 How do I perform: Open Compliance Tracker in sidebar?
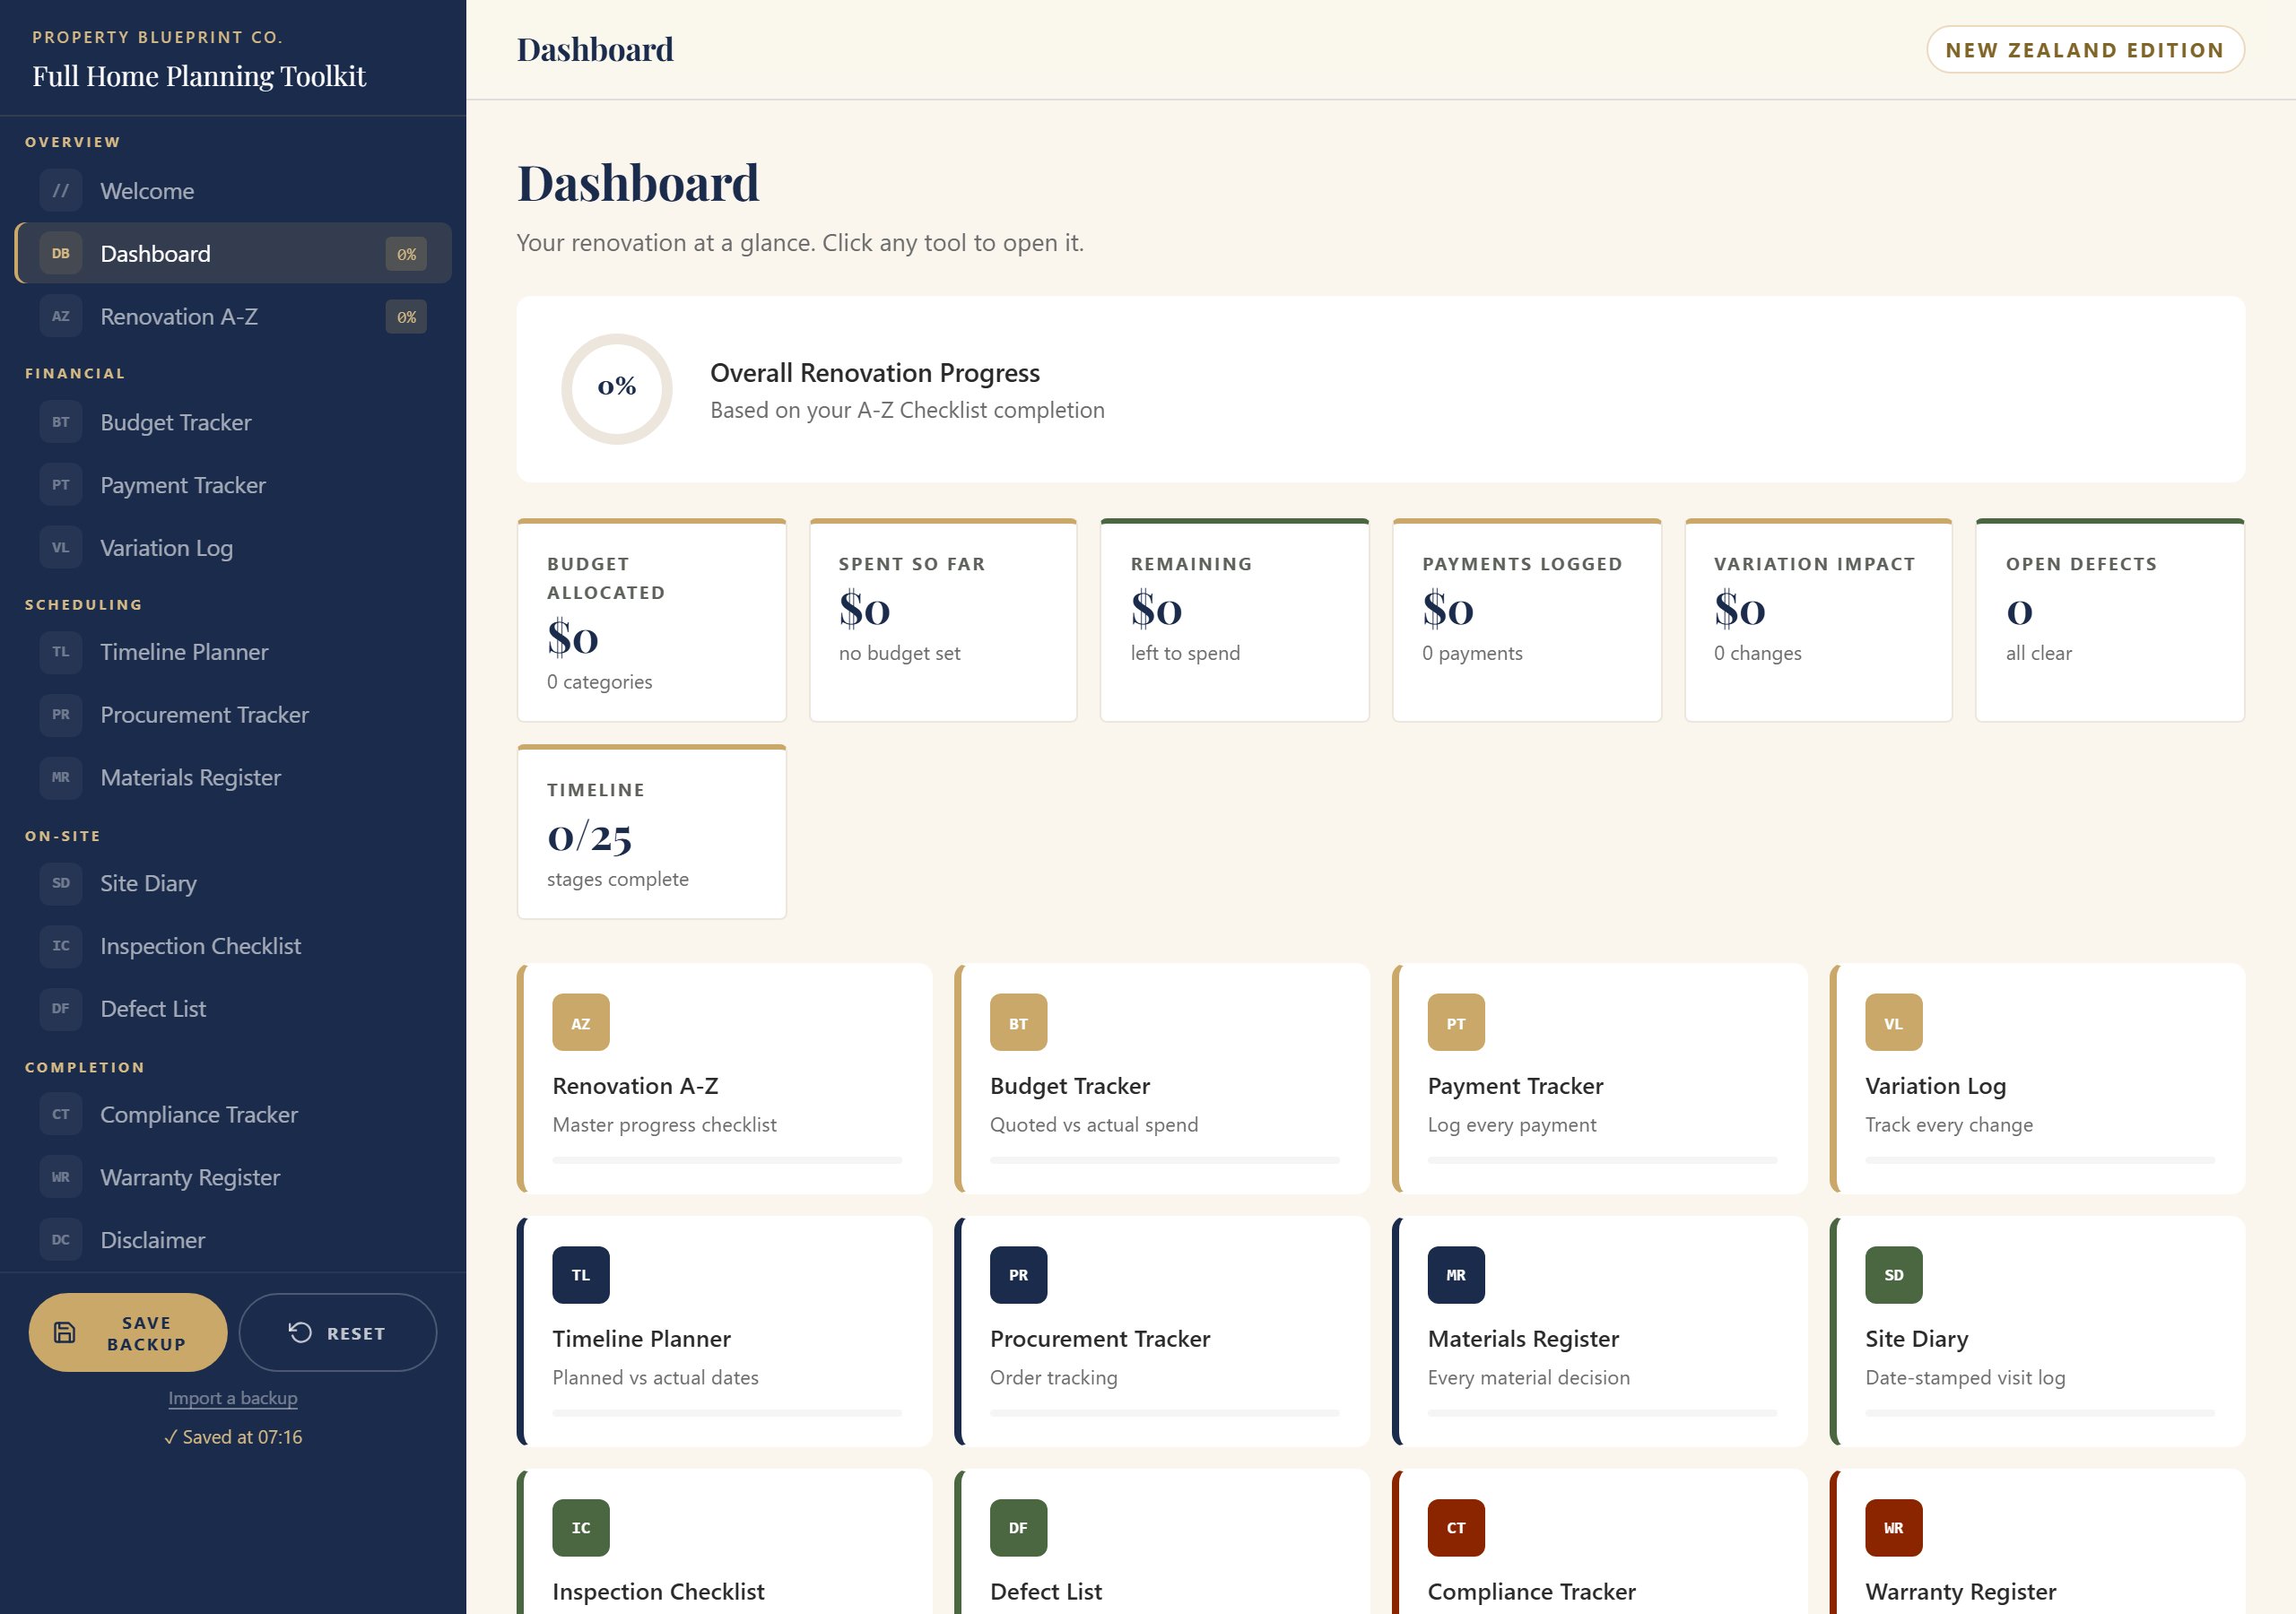click(x=233, y=1115)
